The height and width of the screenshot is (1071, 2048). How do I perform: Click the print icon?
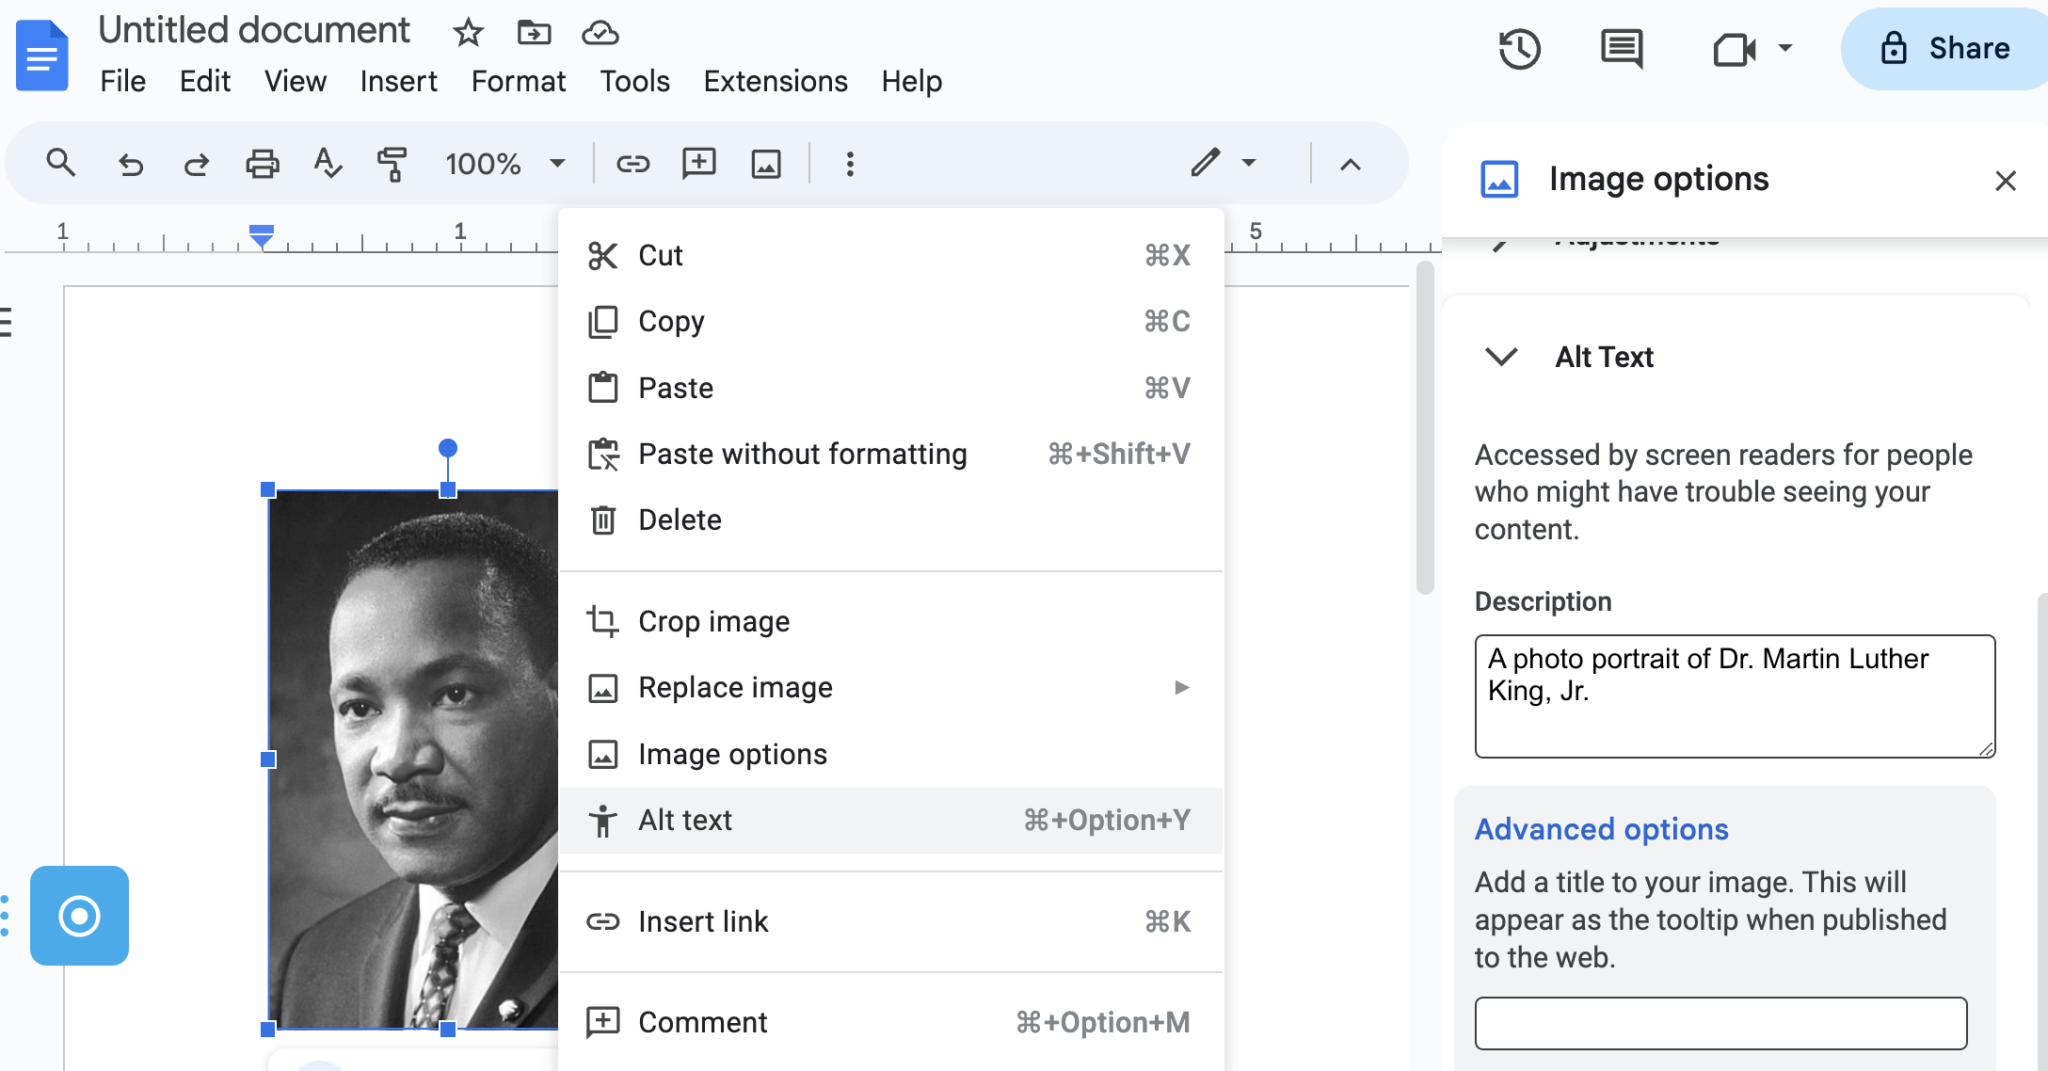pos(262,164)
